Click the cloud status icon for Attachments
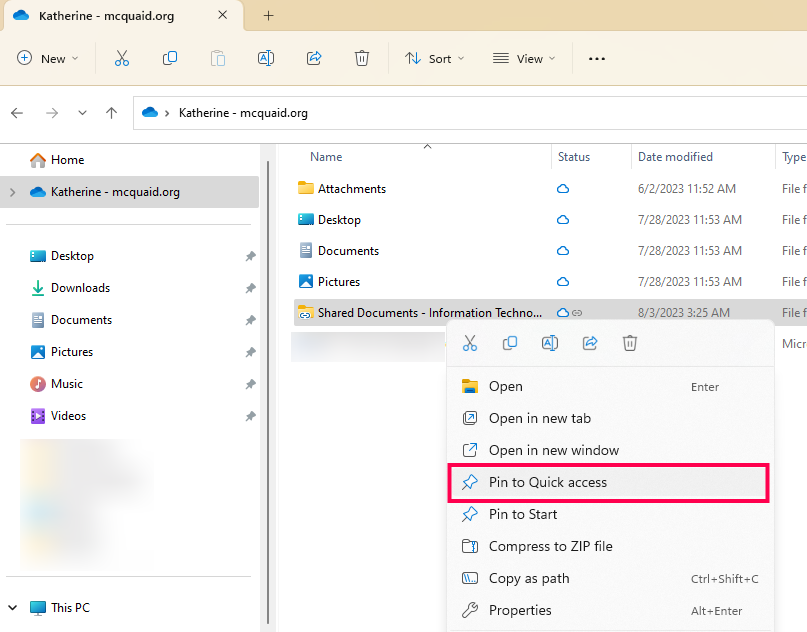Screen dimensions: 807x632 point(563,189)
